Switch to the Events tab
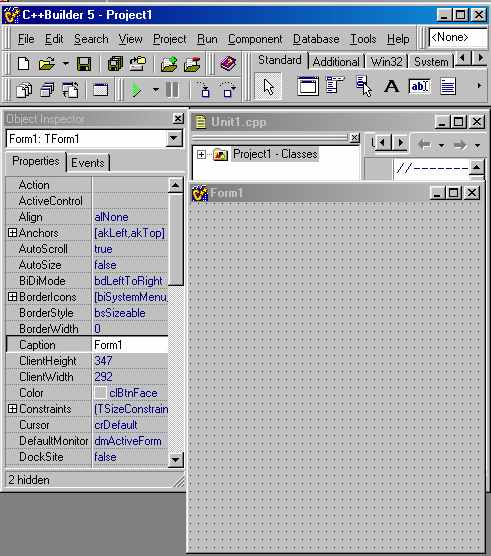This screenshot has height=556, width=491. [88, 163]
